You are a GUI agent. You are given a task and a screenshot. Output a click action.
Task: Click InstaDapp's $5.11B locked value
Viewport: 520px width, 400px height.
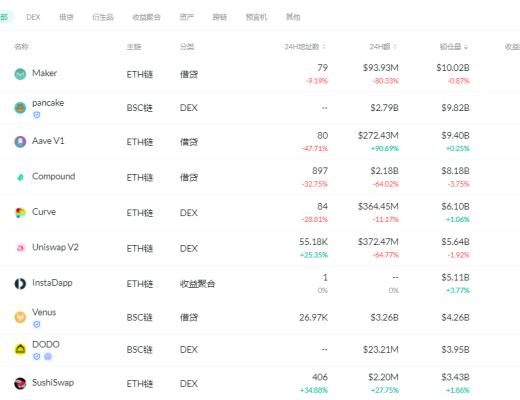point(455,277)
